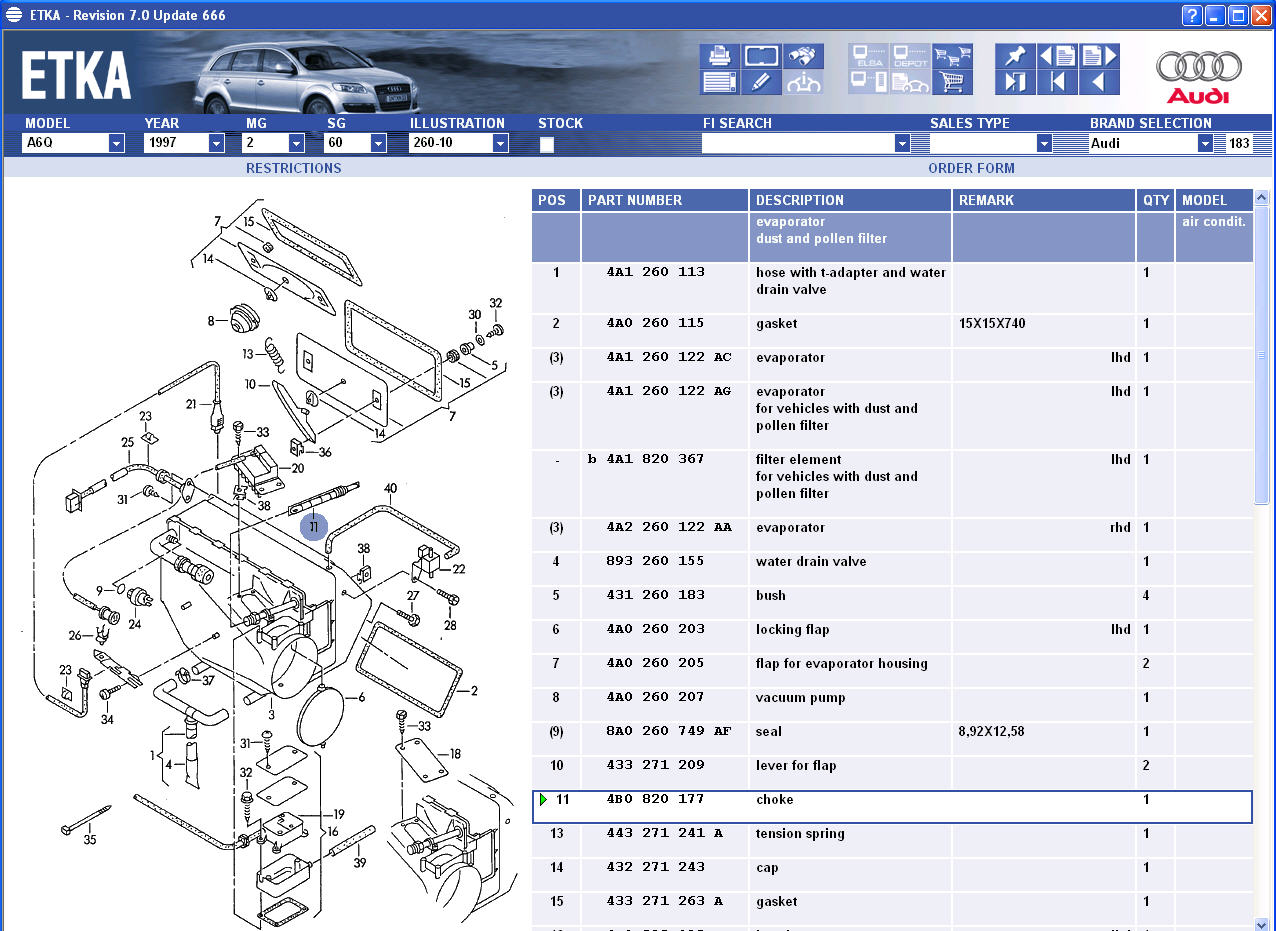Click the pushpin icon

(1015, 56)
